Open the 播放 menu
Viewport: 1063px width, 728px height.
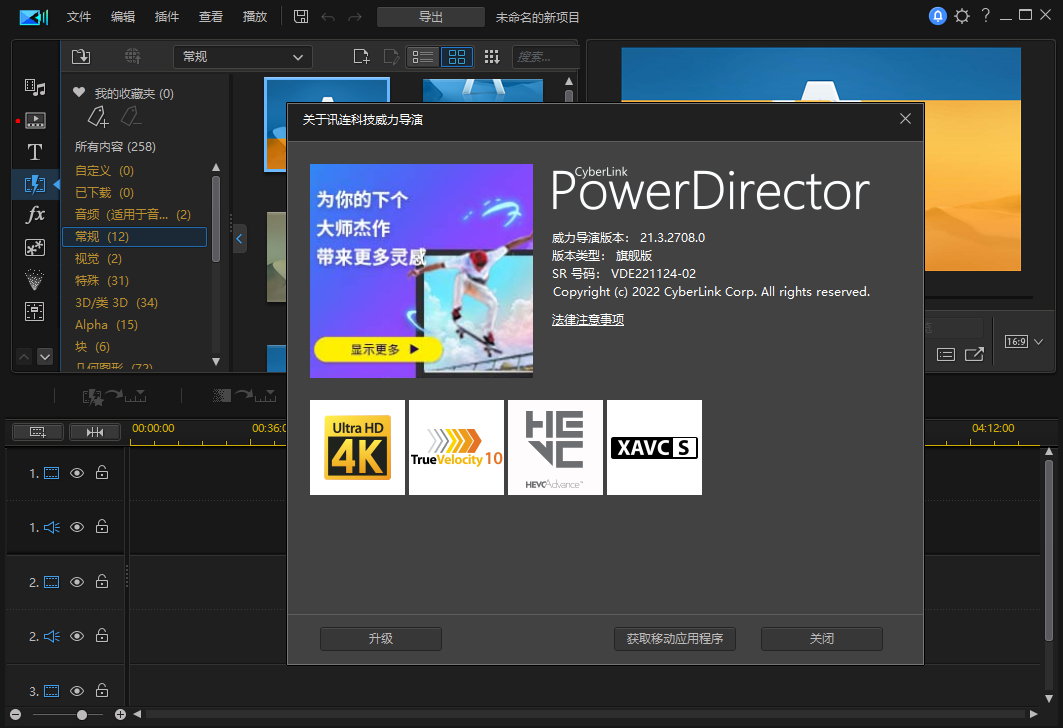255,17
